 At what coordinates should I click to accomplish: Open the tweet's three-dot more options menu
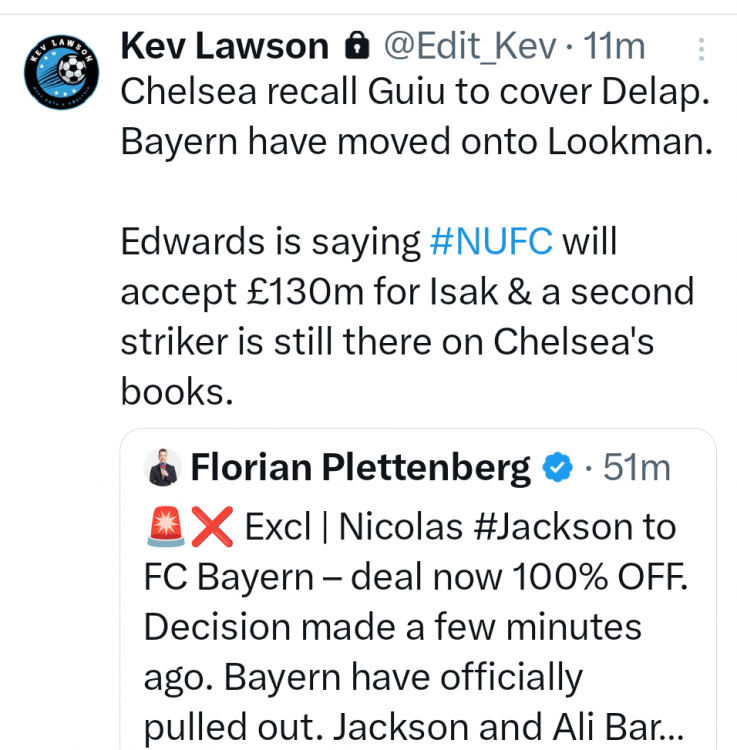coord(701,48)
